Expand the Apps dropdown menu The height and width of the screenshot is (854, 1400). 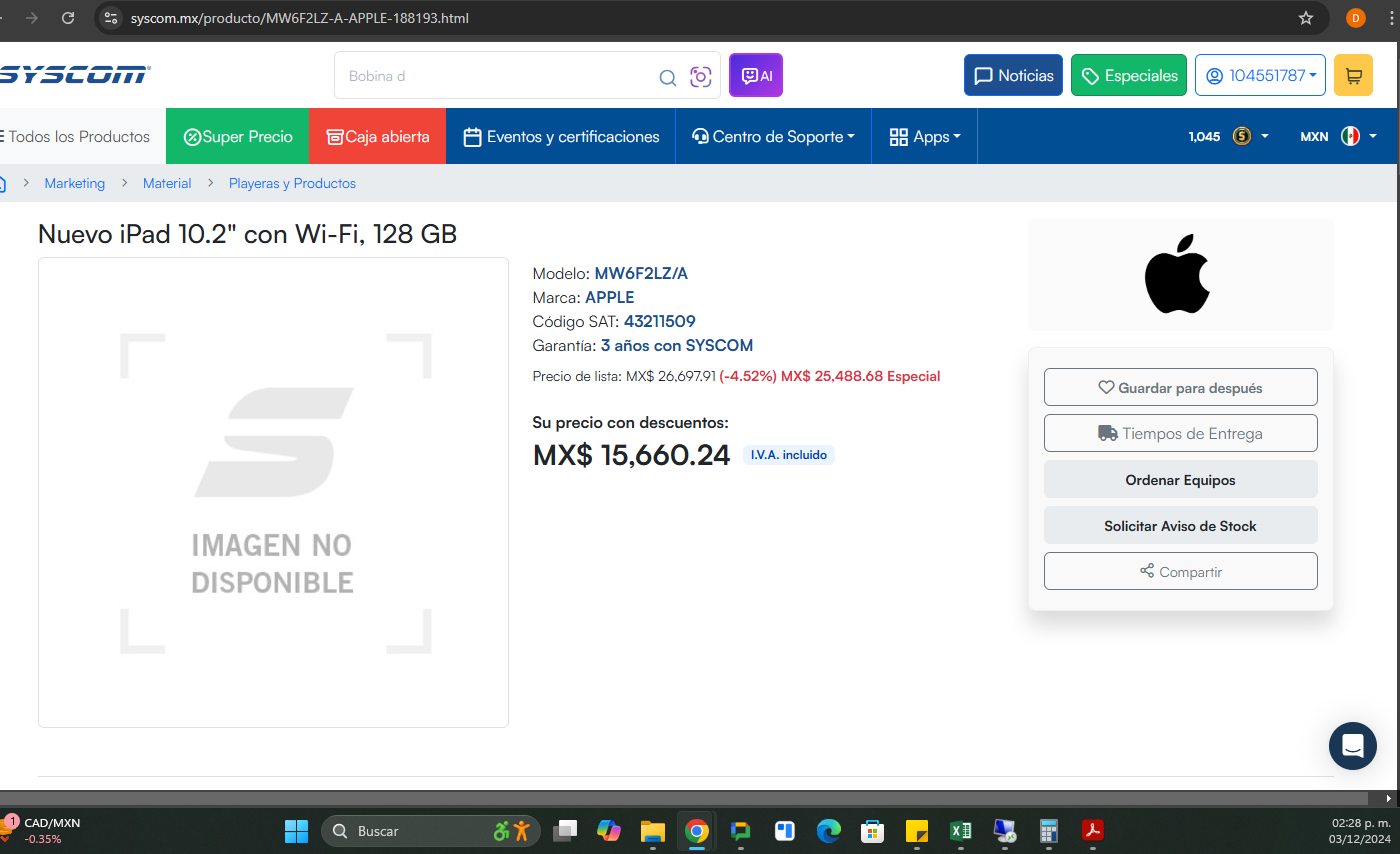click(x=925, y=136)
